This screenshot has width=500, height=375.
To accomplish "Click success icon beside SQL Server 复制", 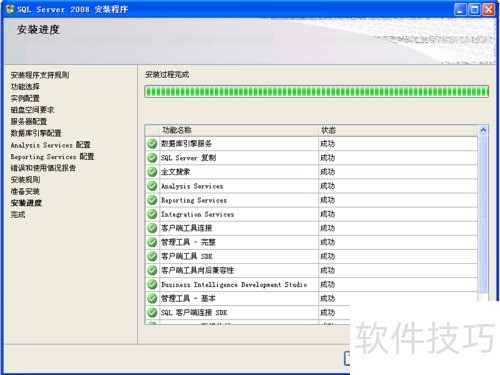I will 152,158.
